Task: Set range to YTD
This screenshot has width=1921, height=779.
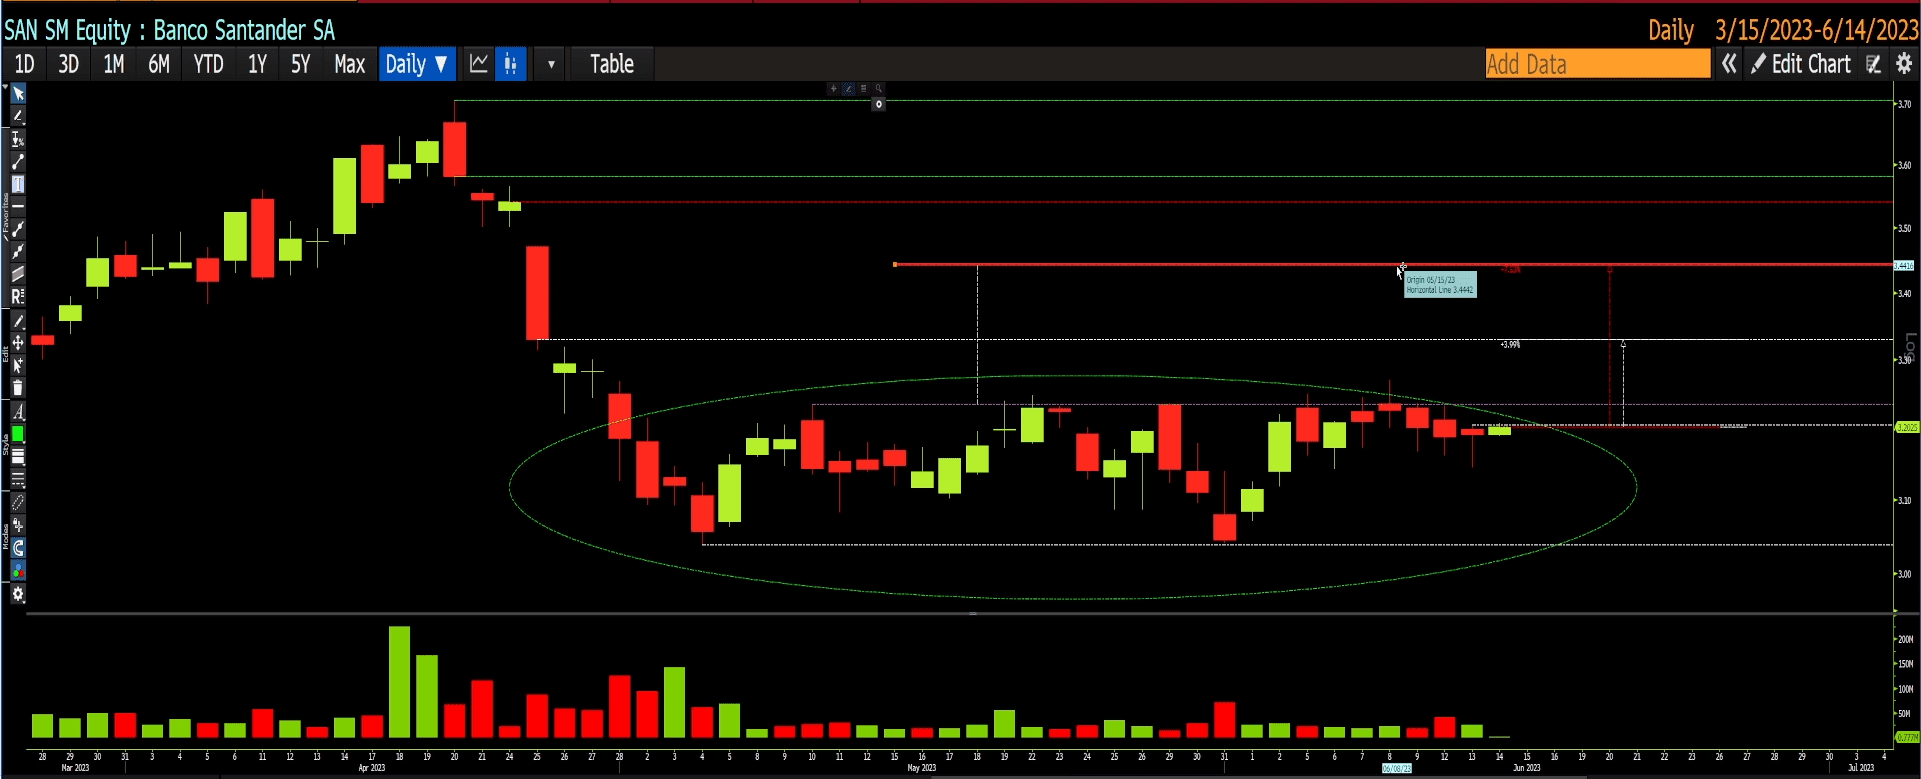Action: tap(208, 64)
